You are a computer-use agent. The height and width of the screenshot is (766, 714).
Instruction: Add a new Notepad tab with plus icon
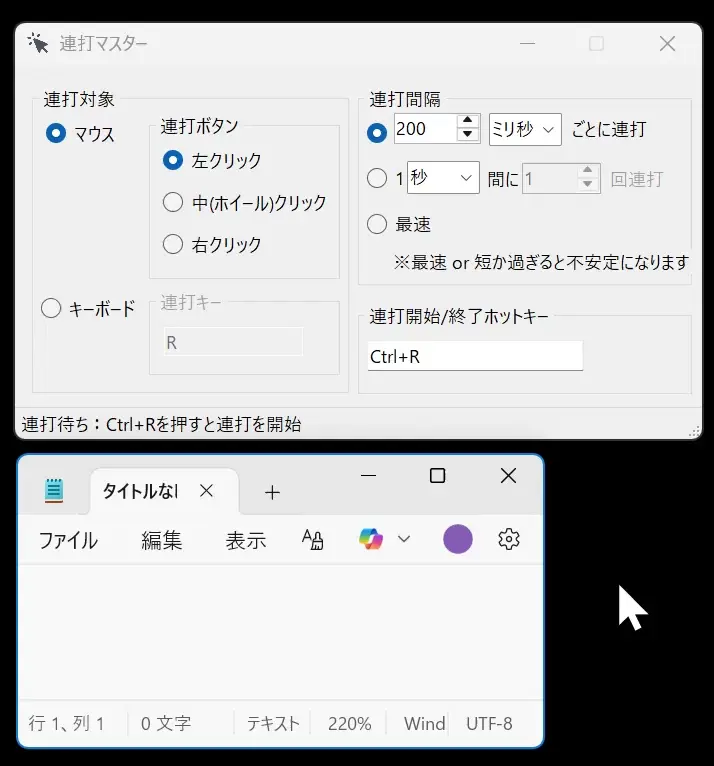[x=272, y=492]
